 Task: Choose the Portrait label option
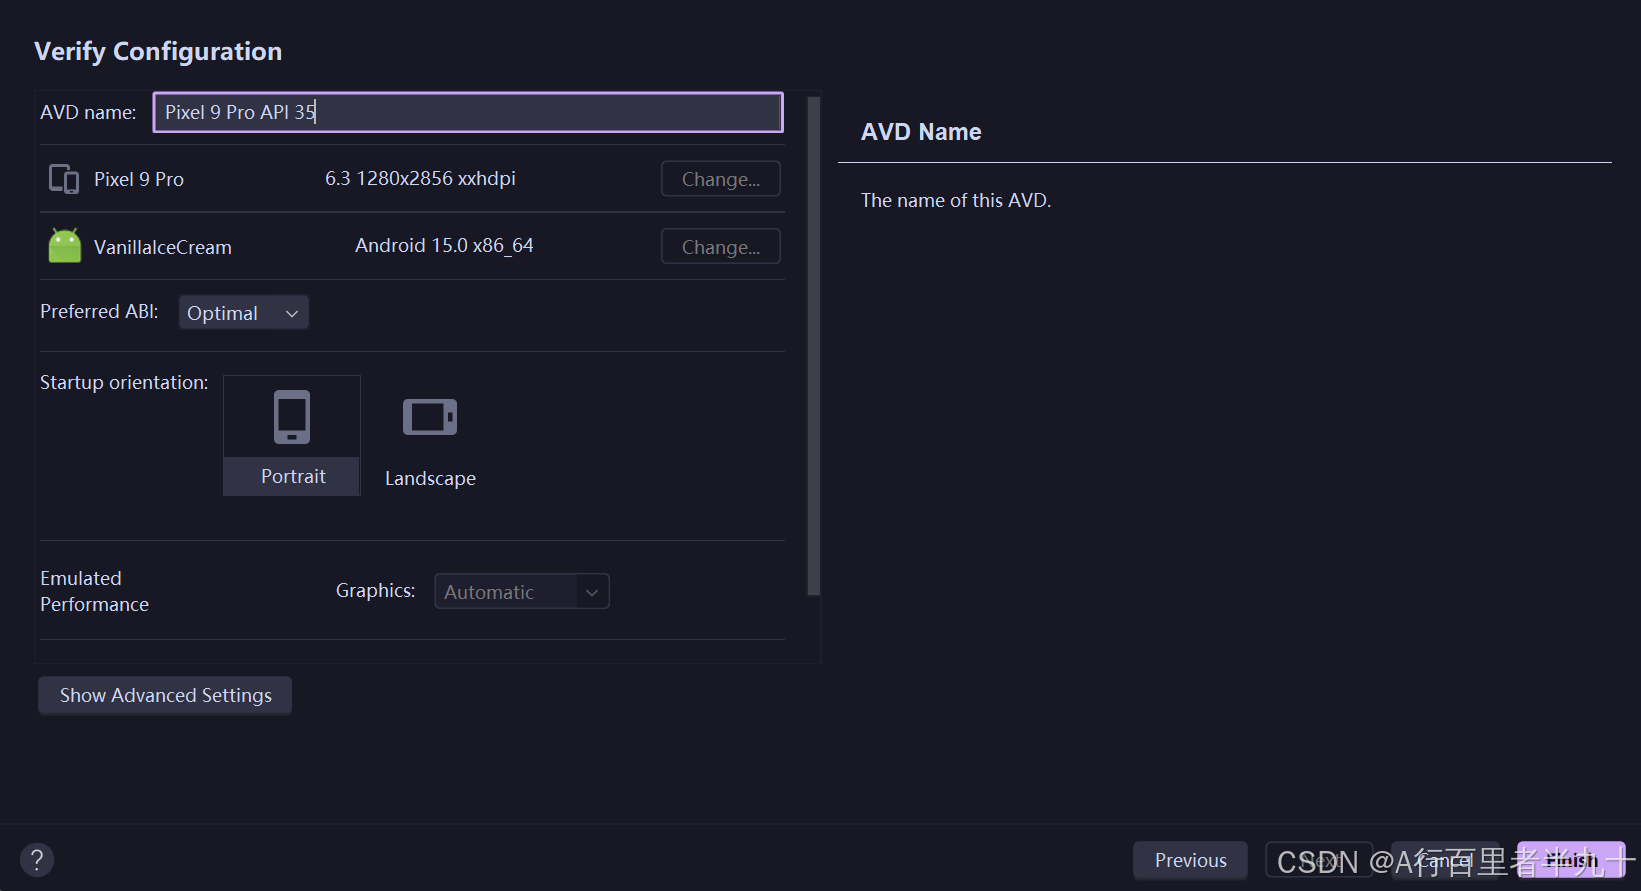(x=293, y=476)
